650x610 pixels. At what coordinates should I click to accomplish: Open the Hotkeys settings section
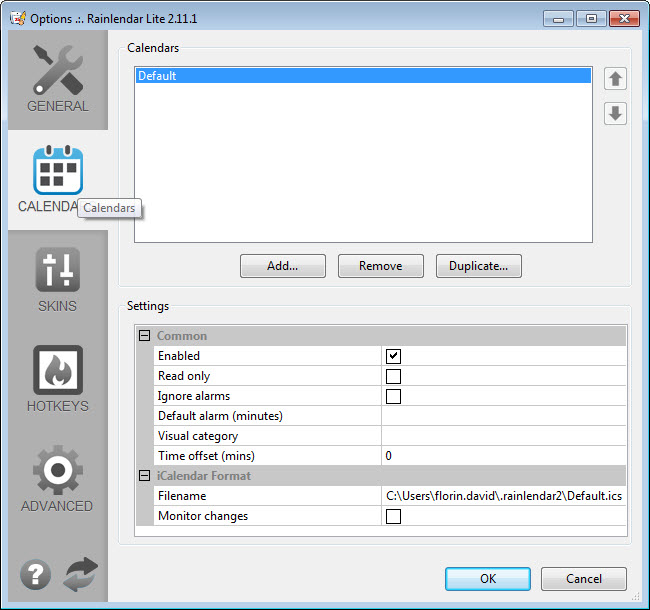pyautogui.click(x=58, y=370)
